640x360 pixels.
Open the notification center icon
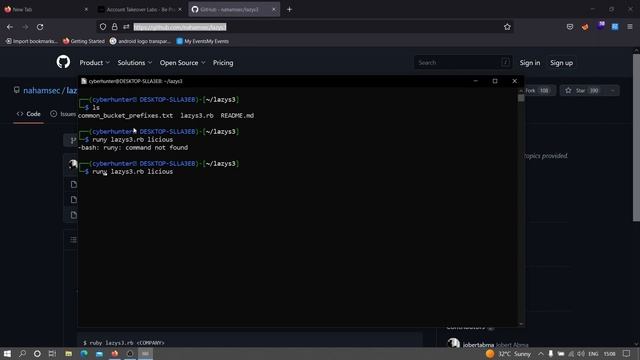tap(627, 354)
